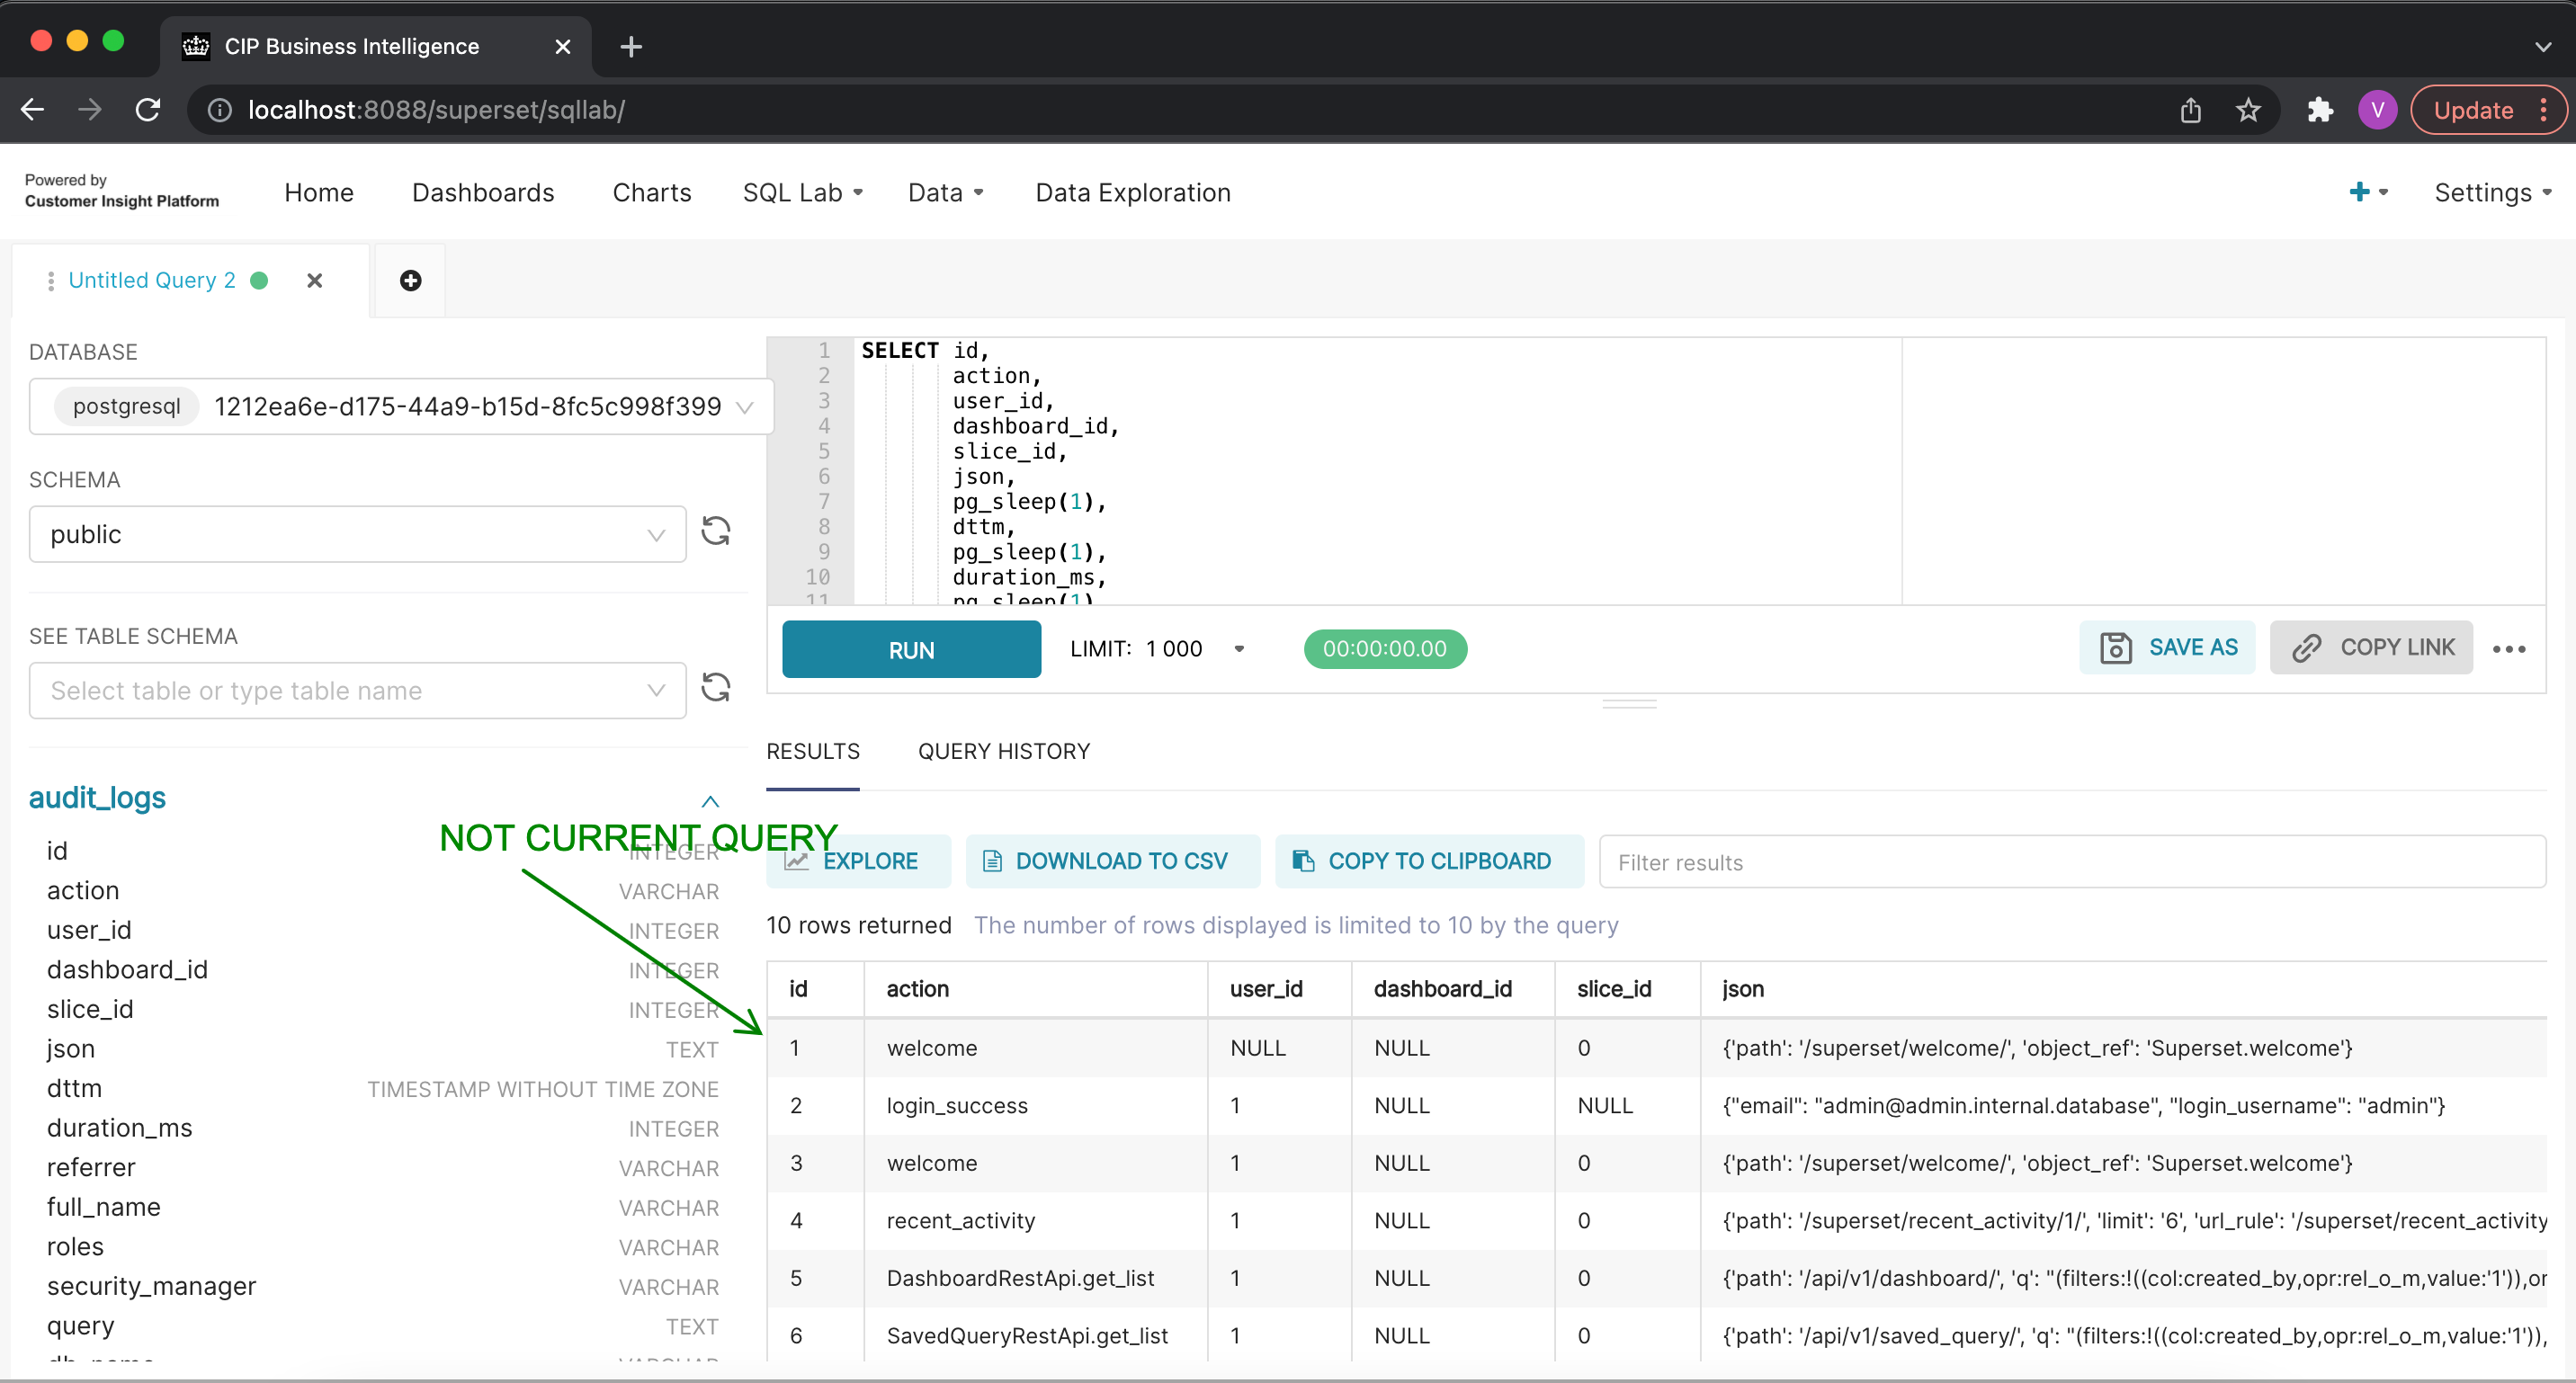Collapse the audit_logs column list
The height and width of the screenshot is (1383, 2576).
pyautogui.click(x=710, y=801)
